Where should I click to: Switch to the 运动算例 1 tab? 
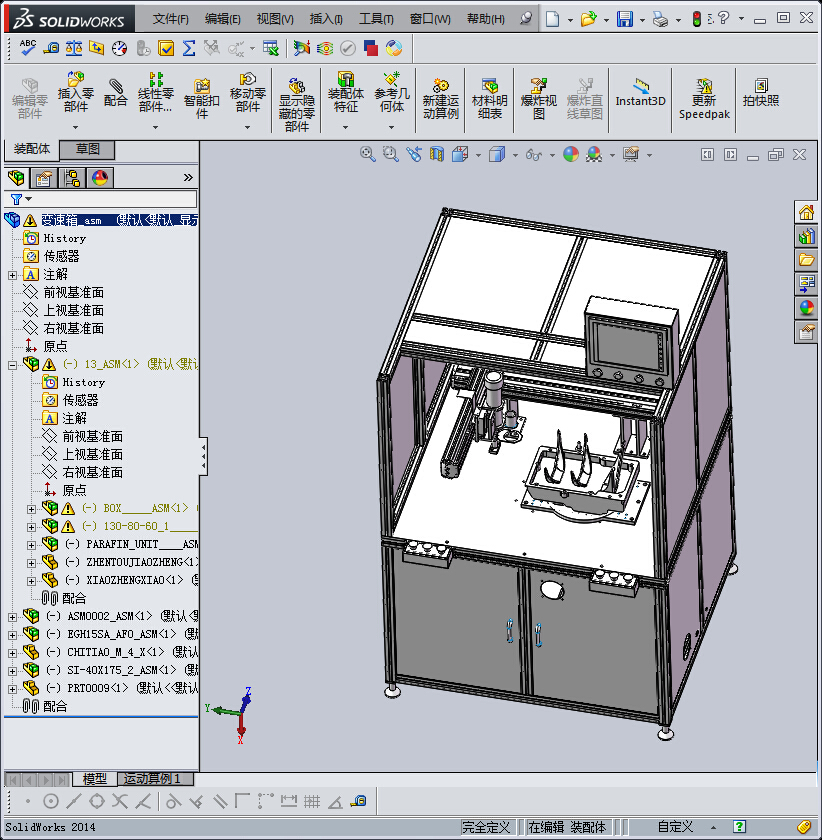tap(155, 778)
